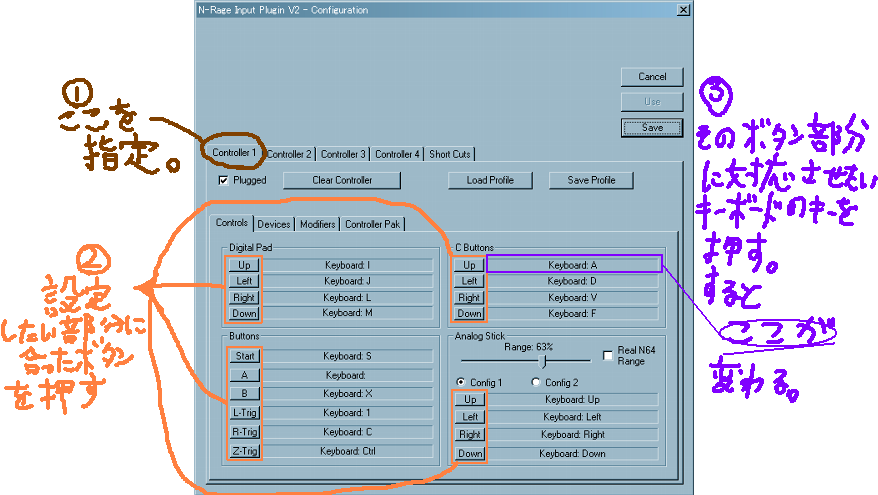Assign Analog Stick Left mapping
Viewport: 878px width, 495px height.
pyautogui.click(x=470, y=417)
